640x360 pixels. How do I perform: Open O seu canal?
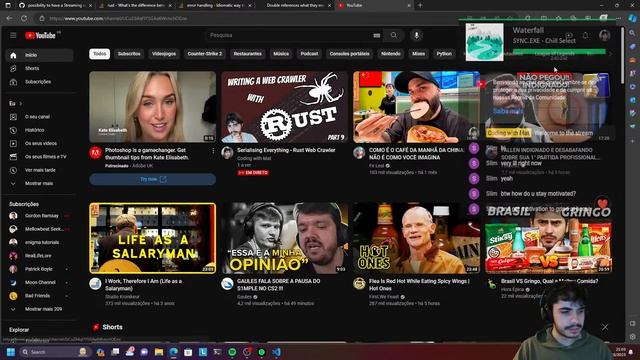point(40,117)
